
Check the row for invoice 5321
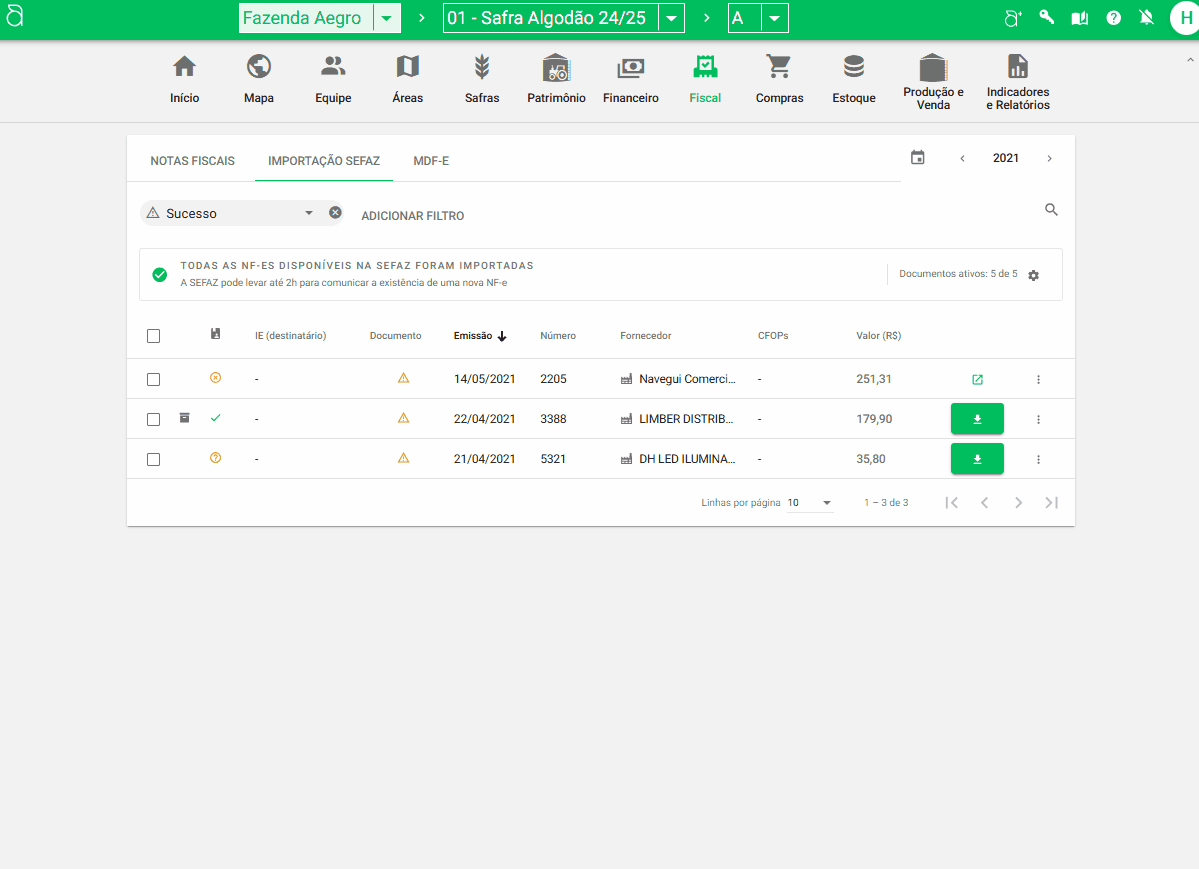[x=153, y=459]
